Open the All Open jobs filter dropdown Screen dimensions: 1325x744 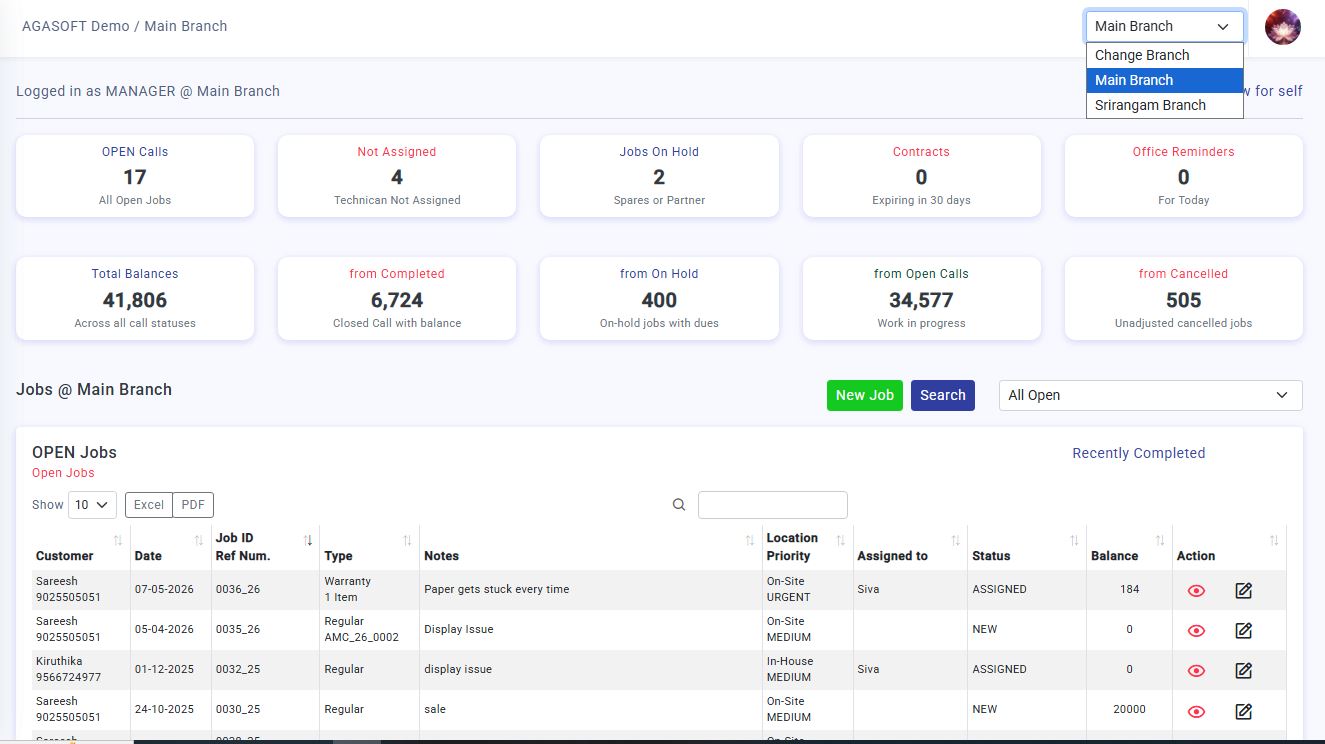[x=1150, y=395]
